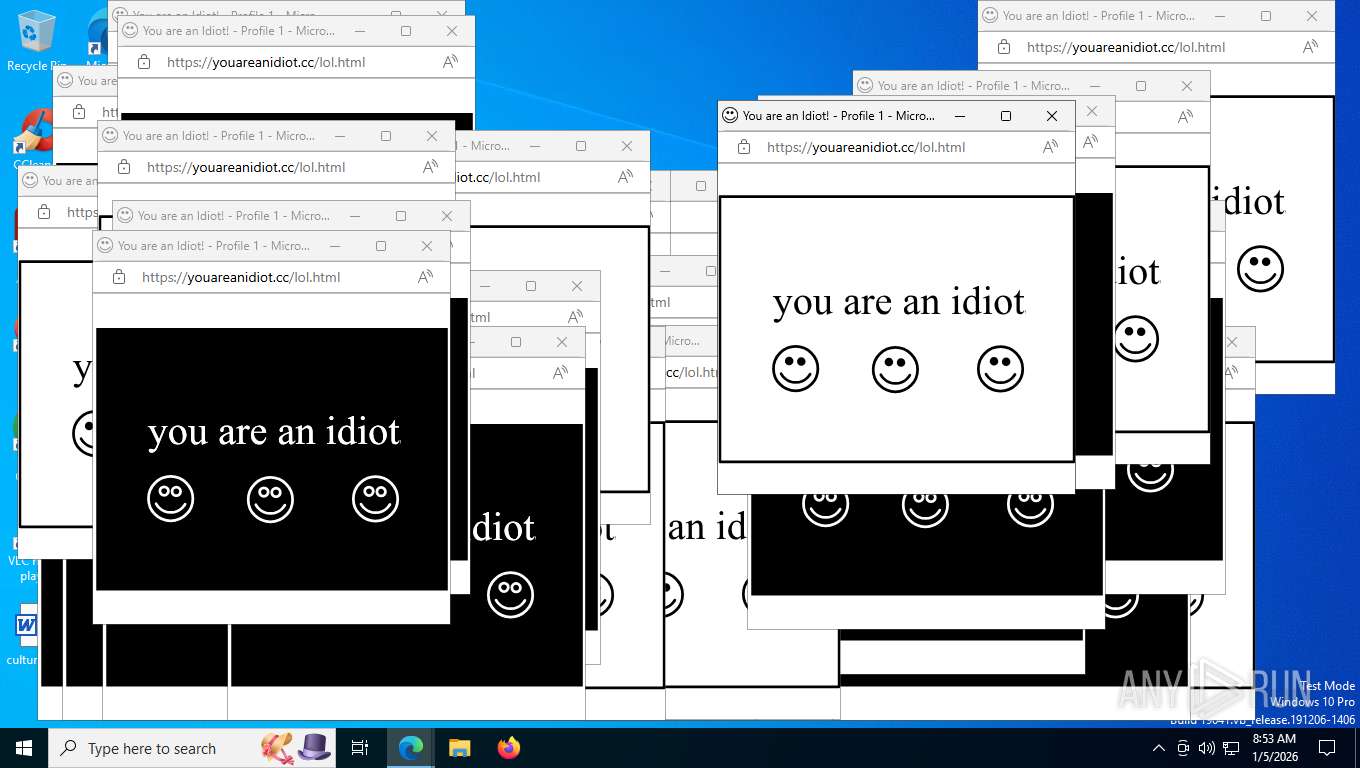Click lock icon in the front-left black-page window
Screen dimensions: 1360x768
point(119,277)
